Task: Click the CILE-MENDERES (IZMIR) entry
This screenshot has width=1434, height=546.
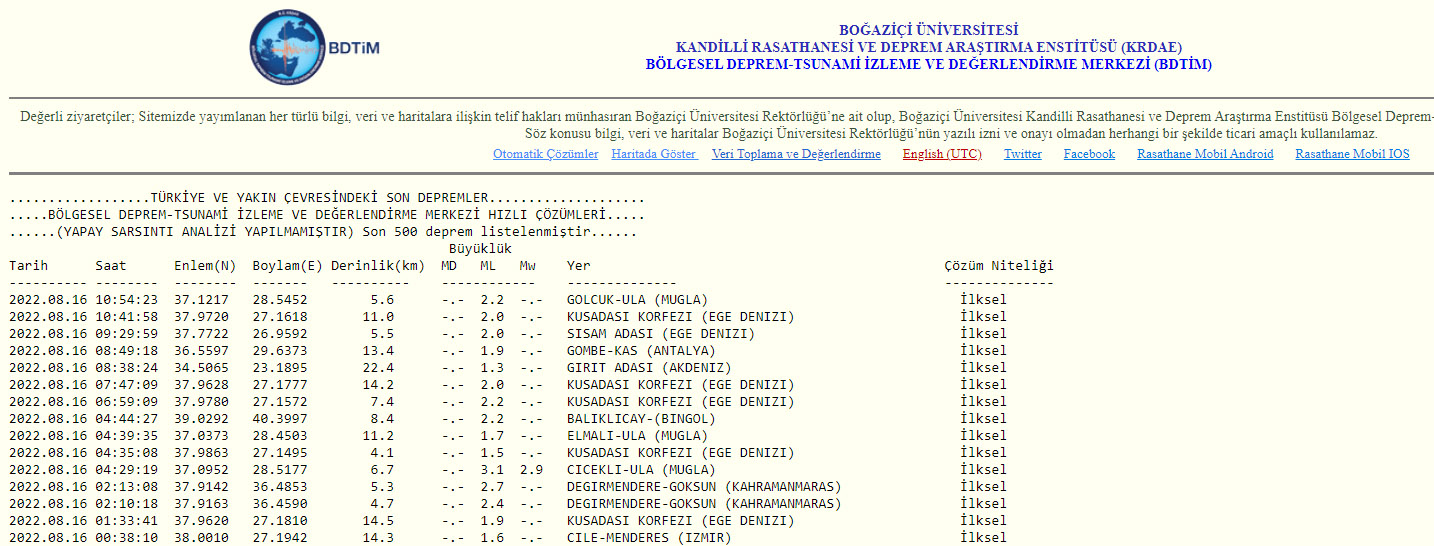Action: pos(648,538)
